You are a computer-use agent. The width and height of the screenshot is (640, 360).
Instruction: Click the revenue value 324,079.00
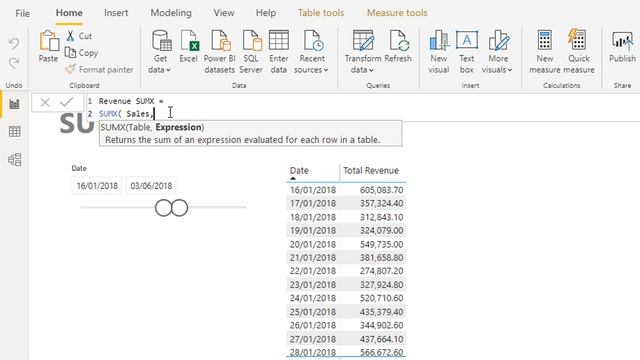[382, 230]
